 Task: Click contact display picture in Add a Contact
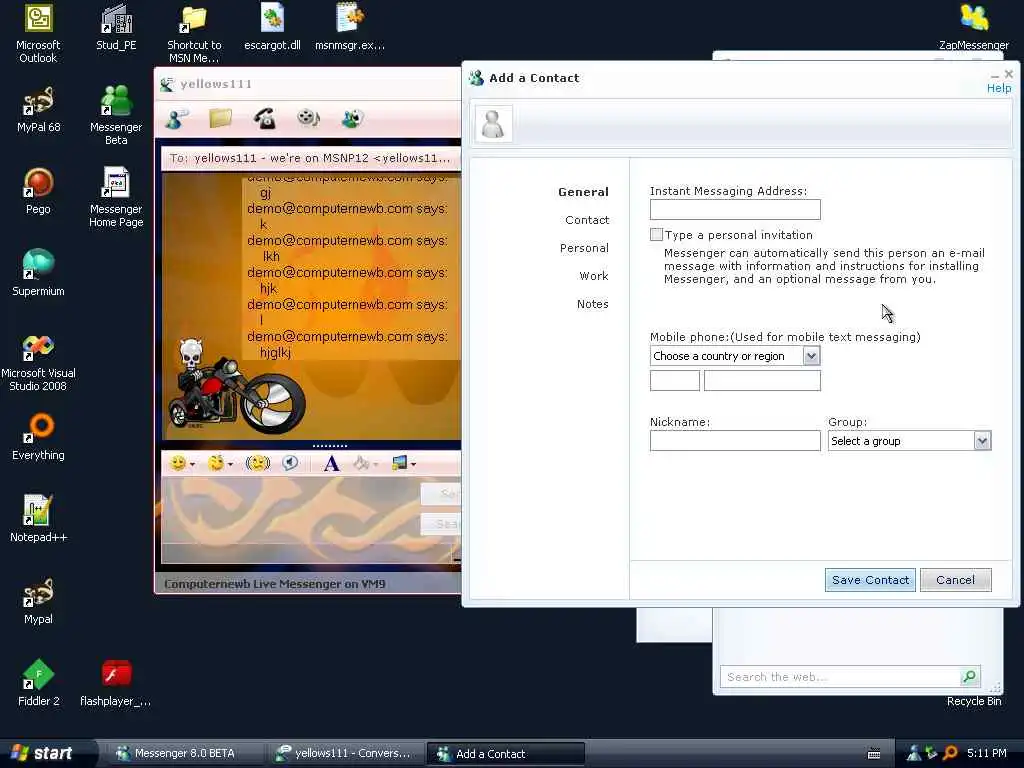[x=493, y=123]
